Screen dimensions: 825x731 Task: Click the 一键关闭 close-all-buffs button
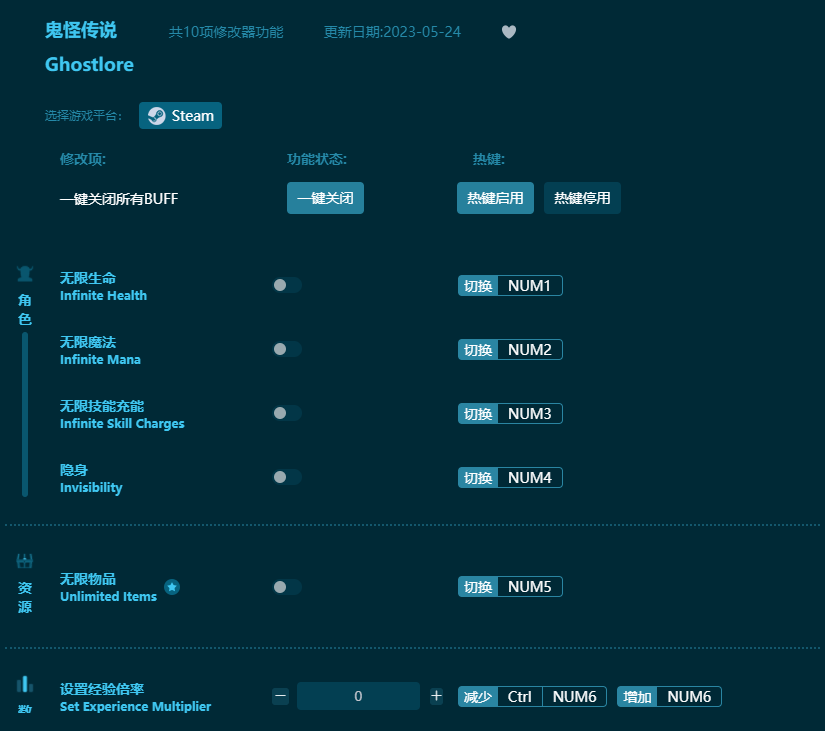pyautogui.click(x=325, y=198)
